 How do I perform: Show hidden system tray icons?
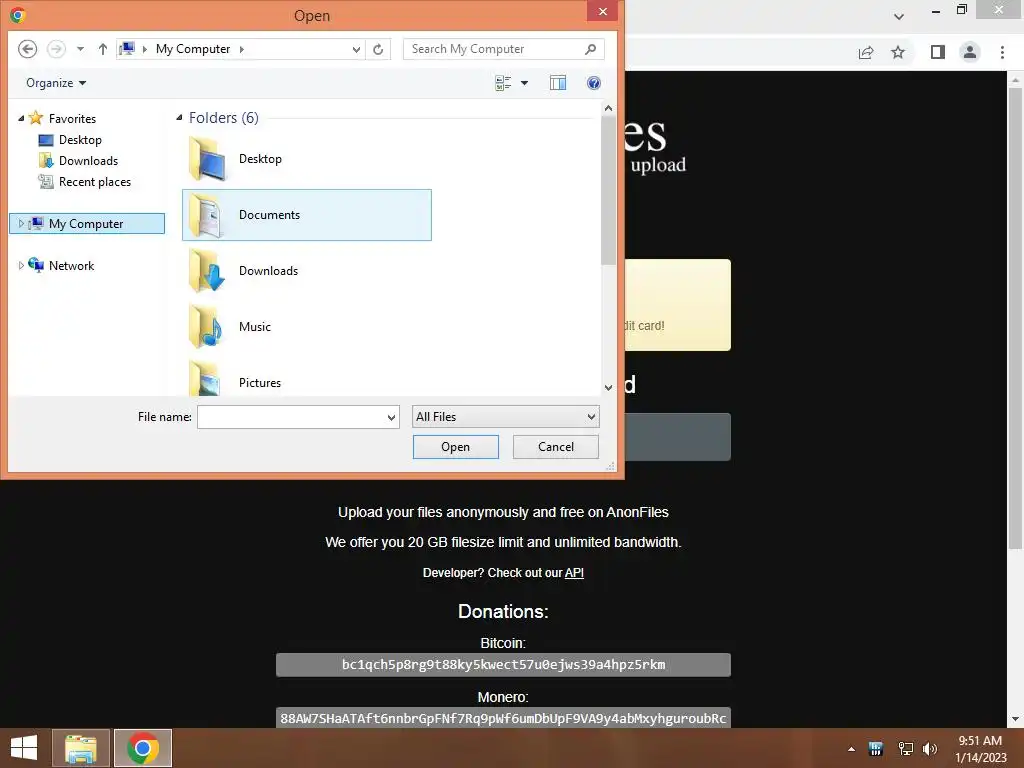pyautogui.click(x=851, y=749)
